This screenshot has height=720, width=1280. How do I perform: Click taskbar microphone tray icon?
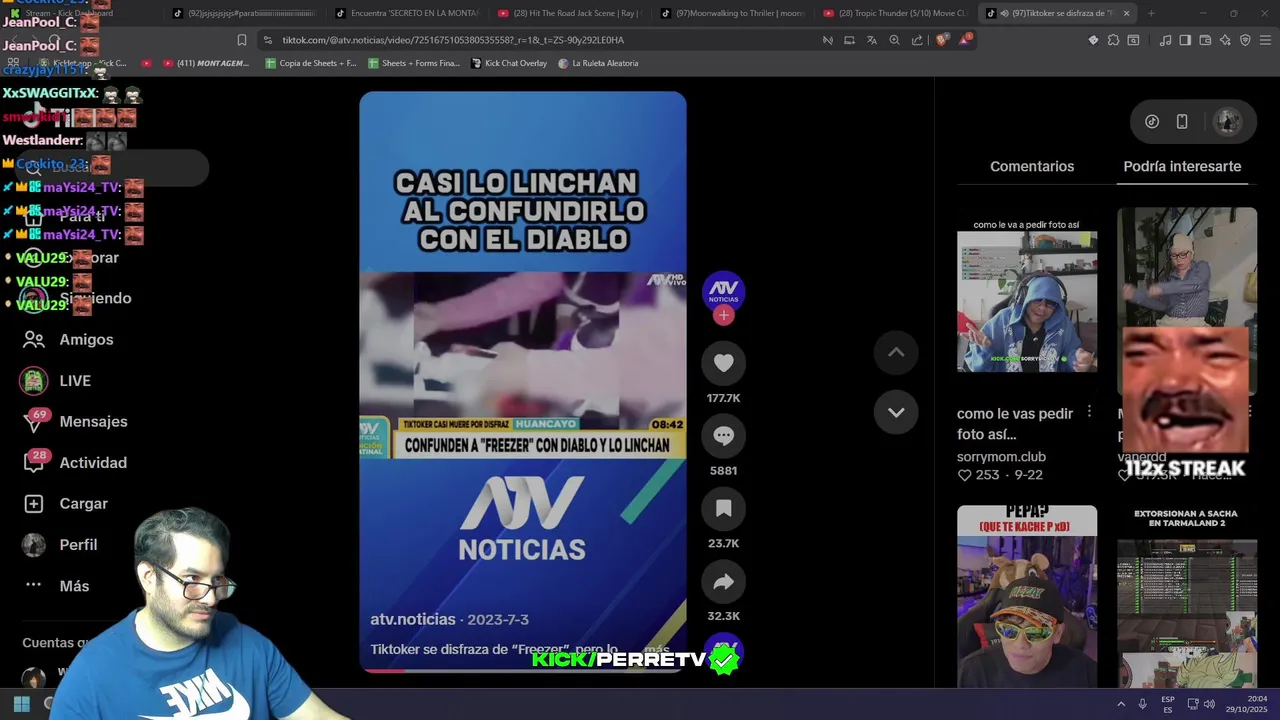click(1142, 704)
